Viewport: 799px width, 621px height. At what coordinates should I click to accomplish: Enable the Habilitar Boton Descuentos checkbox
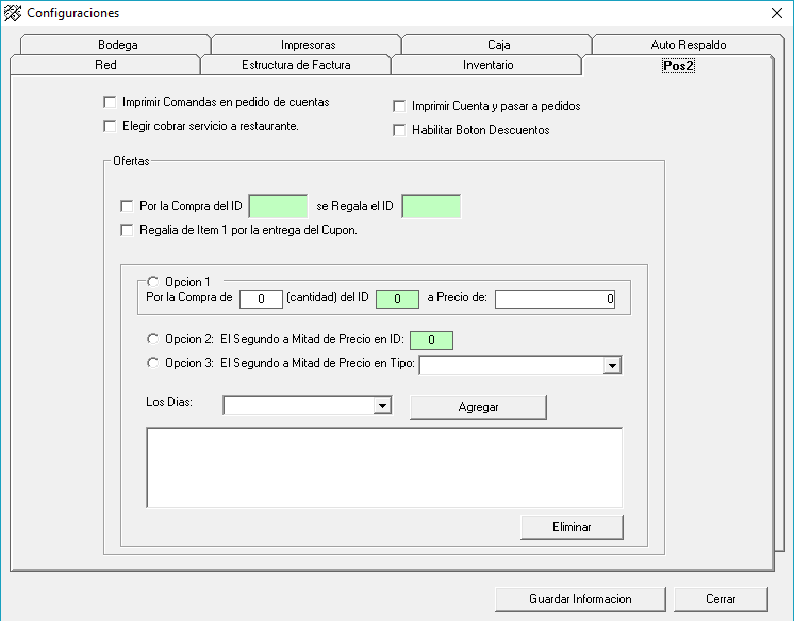click(400, 130)
